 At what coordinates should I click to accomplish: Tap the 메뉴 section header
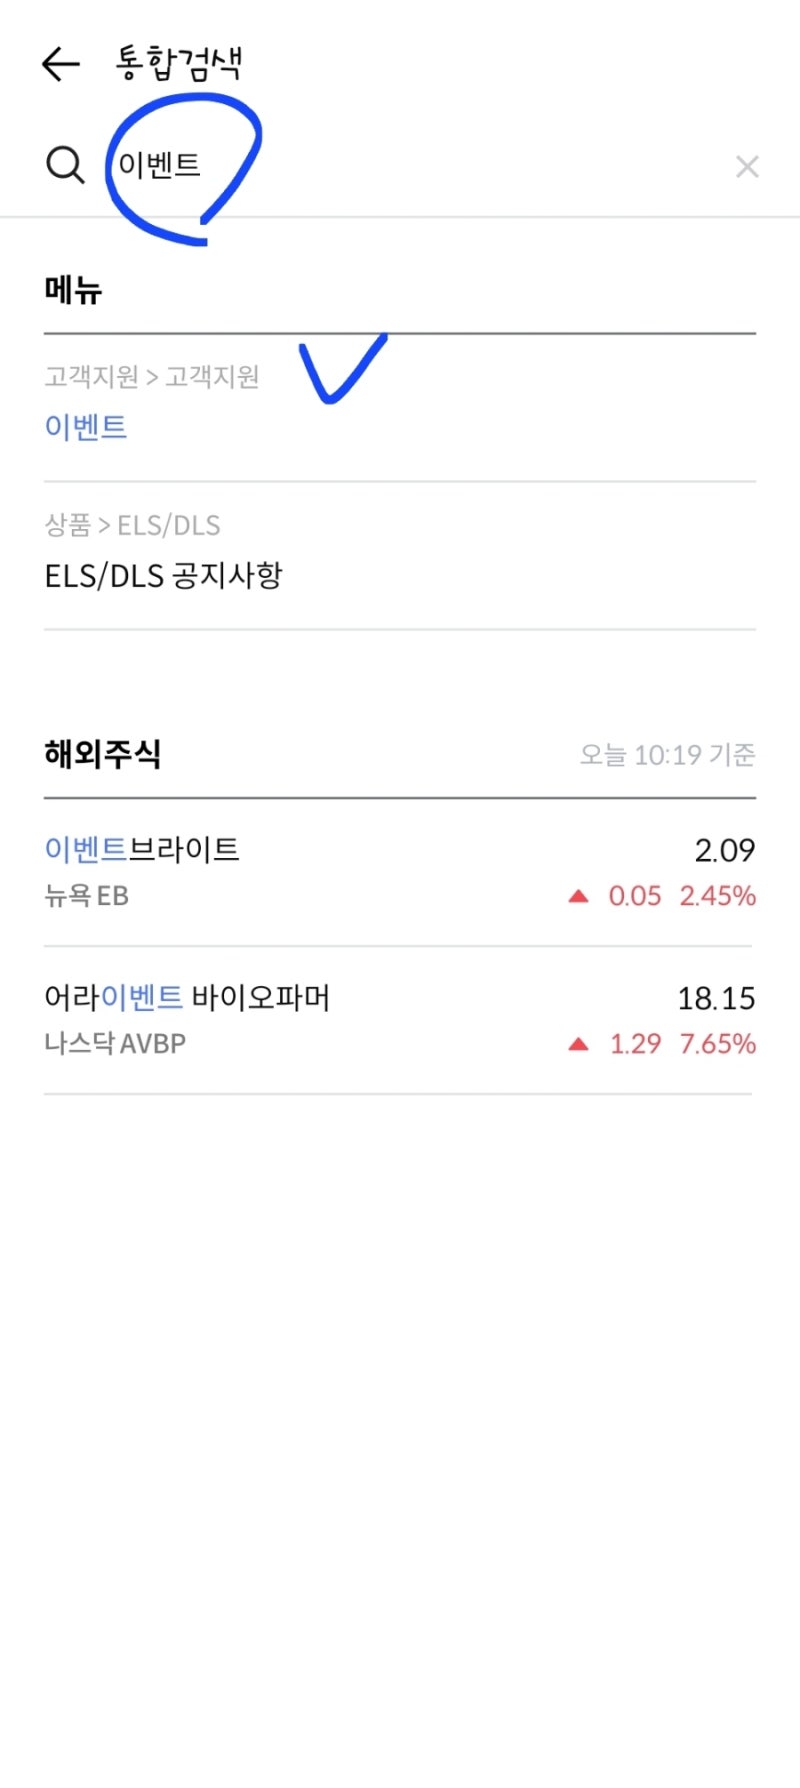click(73, 290)
